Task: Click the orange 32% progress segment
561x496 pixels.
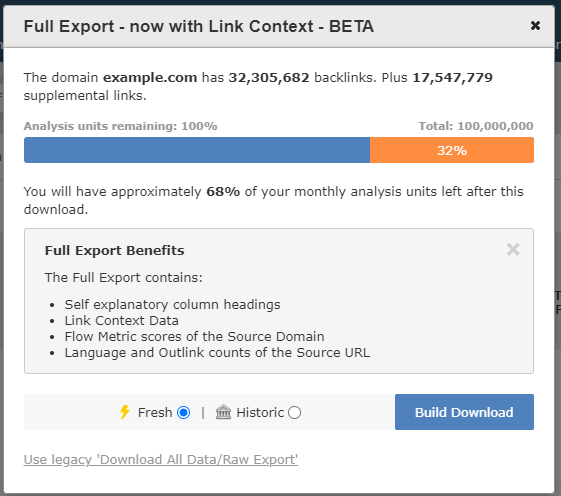Action: tap(452, 150)
